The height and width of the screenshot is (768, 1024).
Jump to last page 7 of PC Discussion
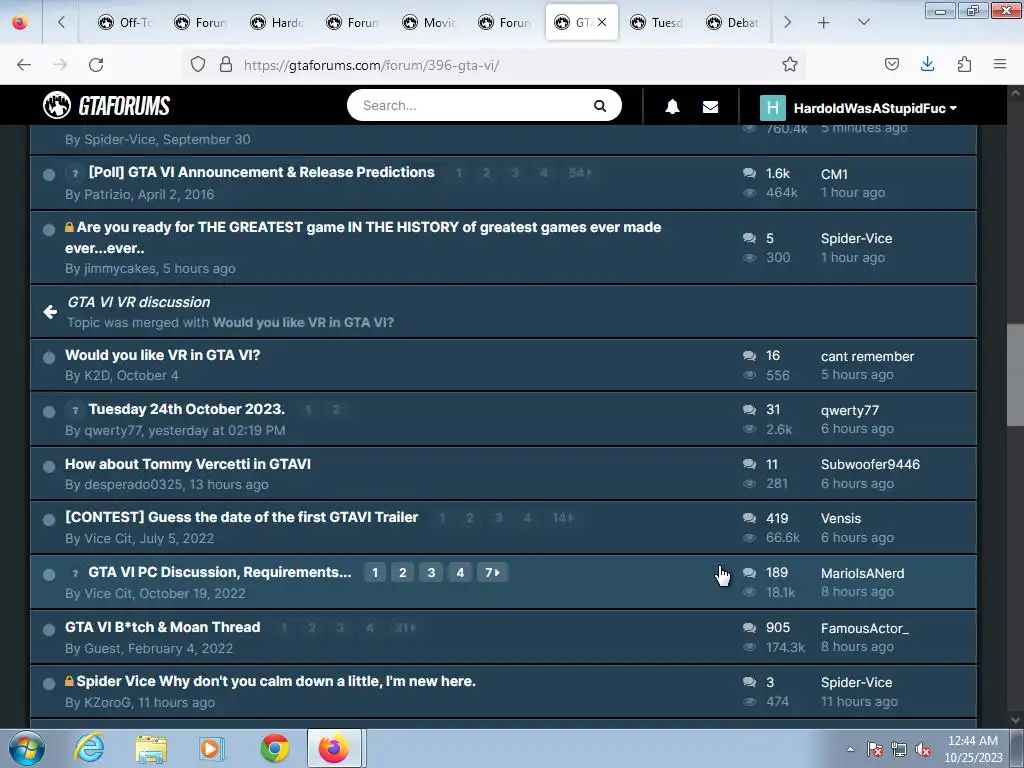[x=492, y=573]
